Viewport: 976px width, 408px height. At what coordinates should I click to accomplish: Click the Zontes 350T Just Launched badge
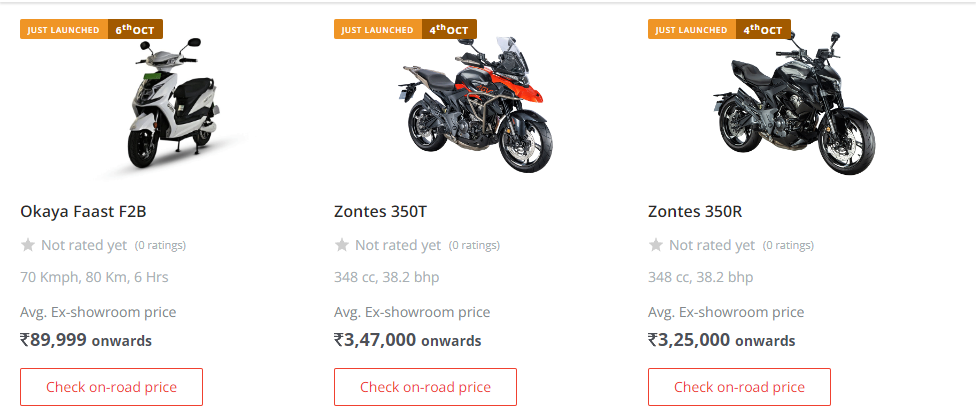[x=405, y=30]
